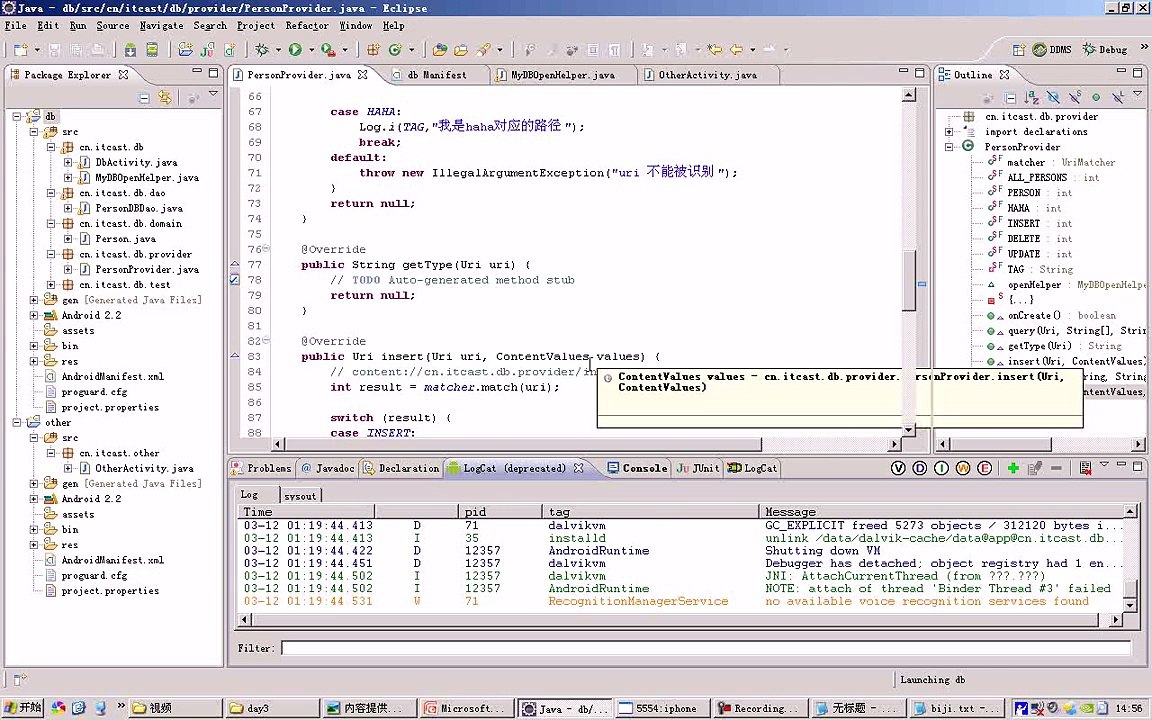Click the New Java Class toolbar icon
This screenshot has height=720, width=1152.
point(395,49)
